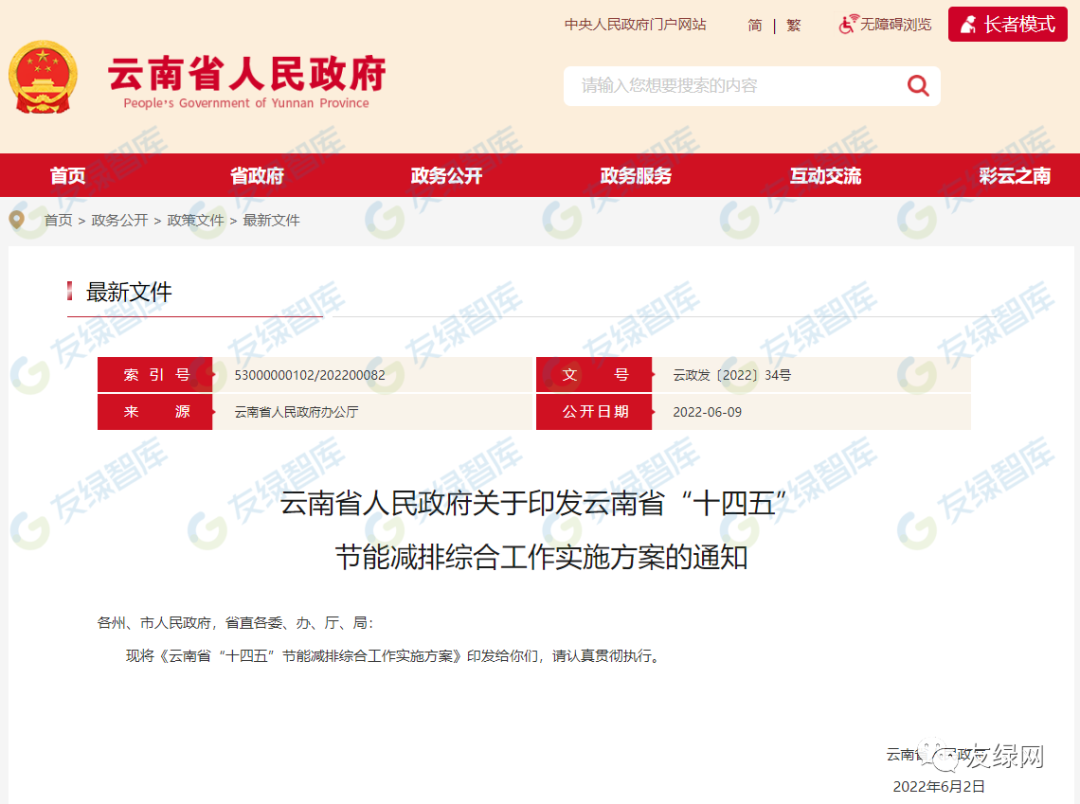Go to 首页 in the red navigation bar
Viewport: 1080px width, 804px height.
click(68, 176)
